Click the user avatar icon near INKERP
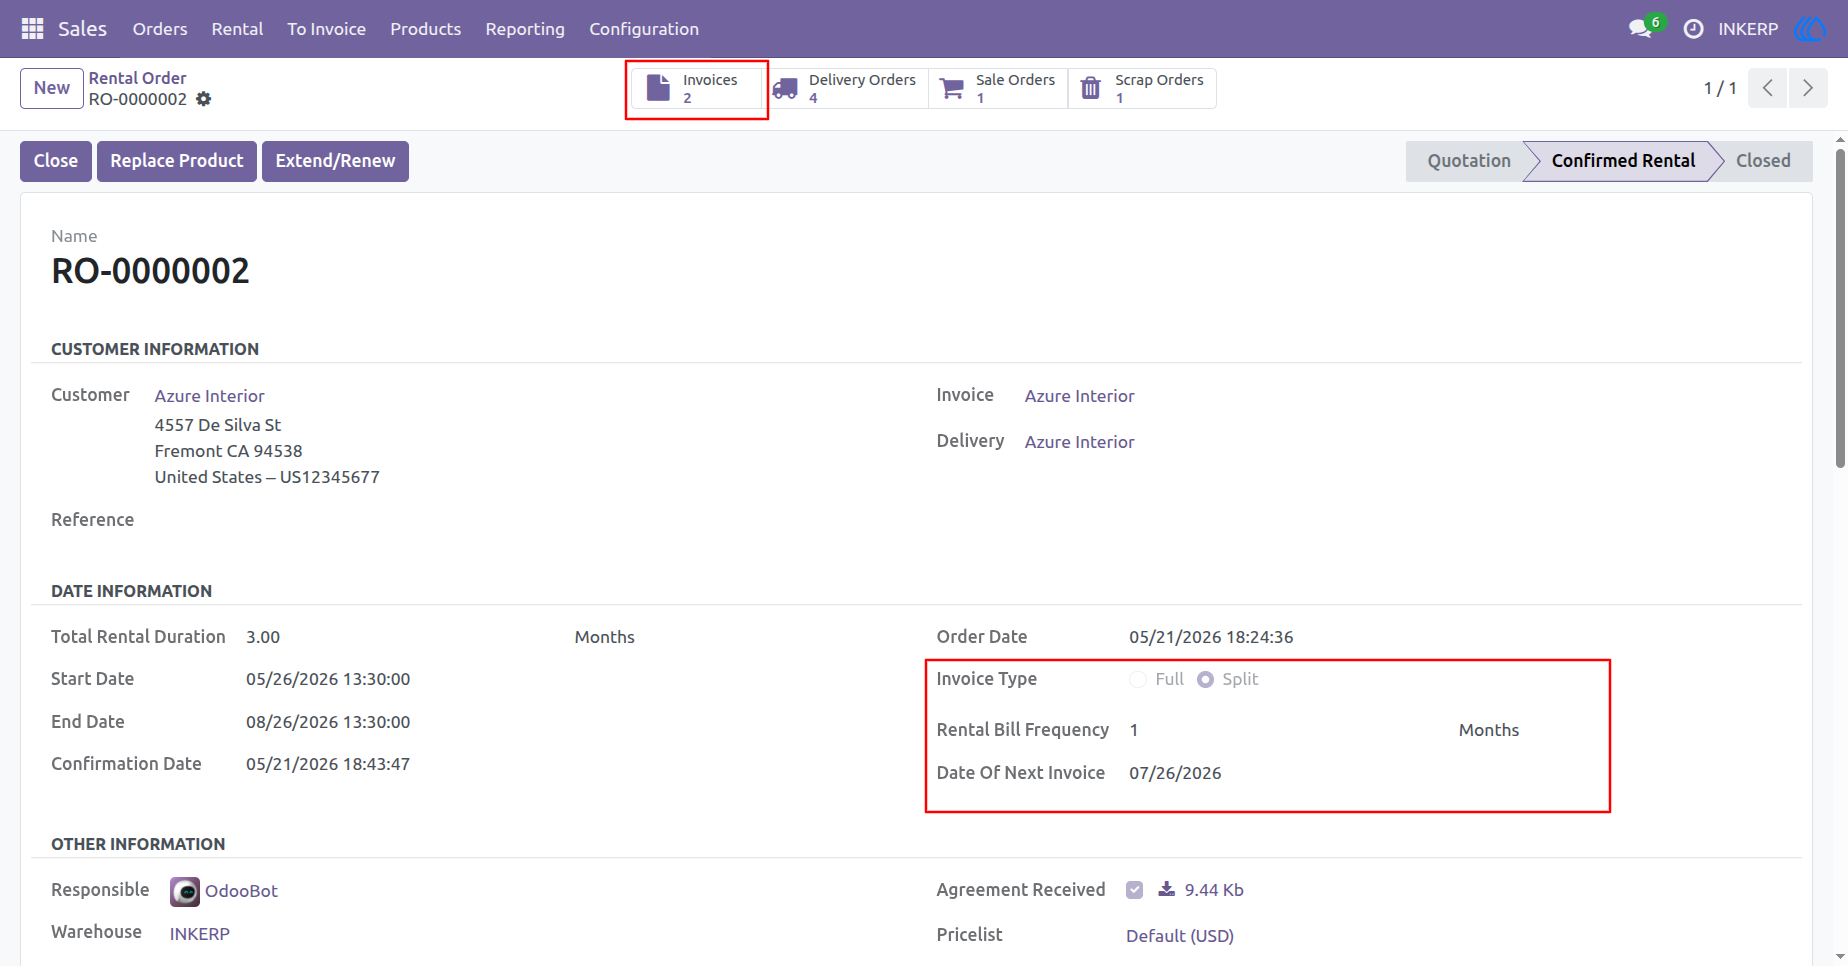This screenshot has width=1848, height=966. click(1811, 29)
